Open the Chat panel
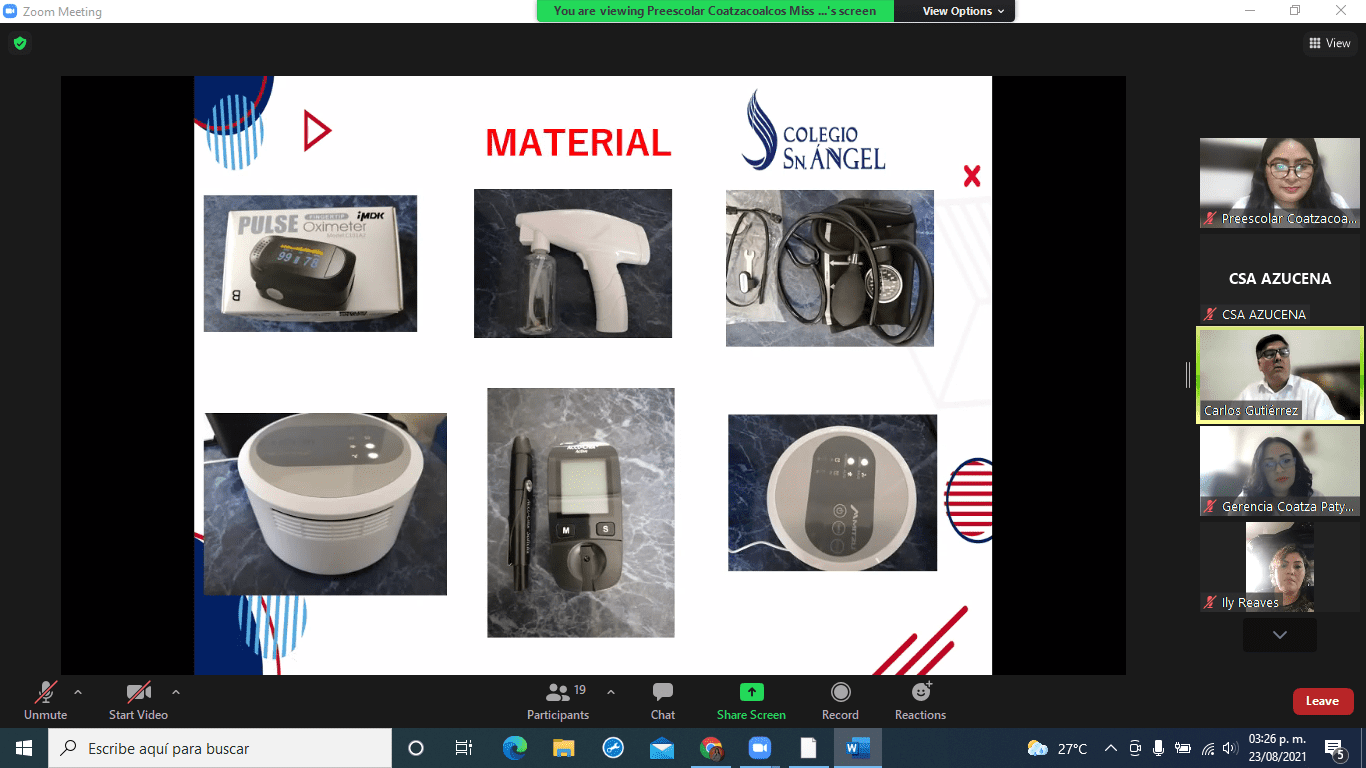This screenshot has width=1366, height=768. (662, 700)
